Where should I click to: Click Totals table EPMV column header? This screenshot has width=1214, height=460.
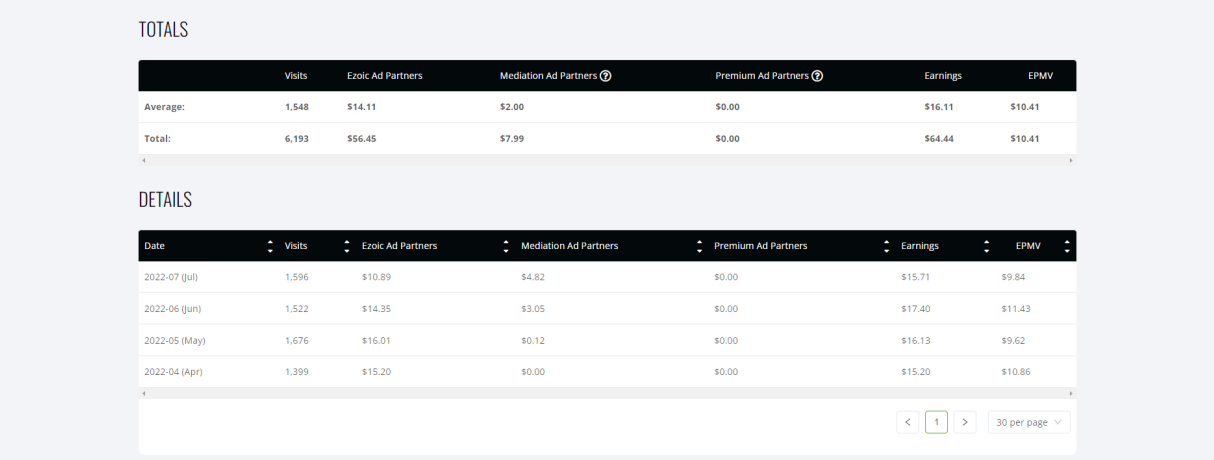pyautogui.click(x=1040, y=76)
